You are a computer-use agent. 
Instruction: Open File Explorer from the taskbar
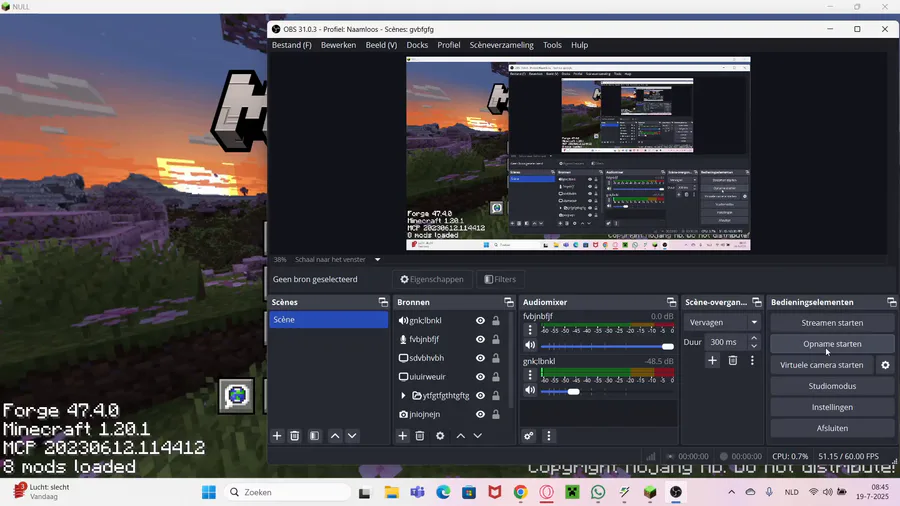coord(391,492)
